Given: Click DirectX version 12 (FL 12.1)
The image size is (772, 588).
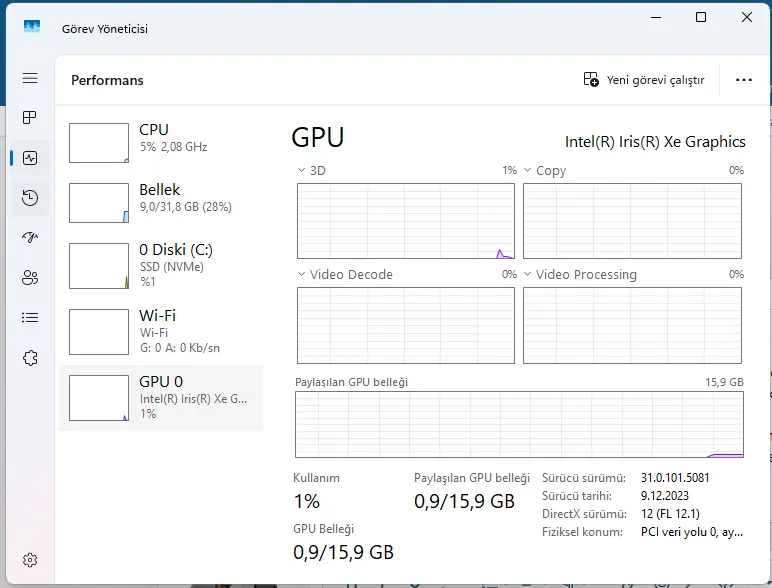Looking at the screenshot, I should tap(670, 514).
